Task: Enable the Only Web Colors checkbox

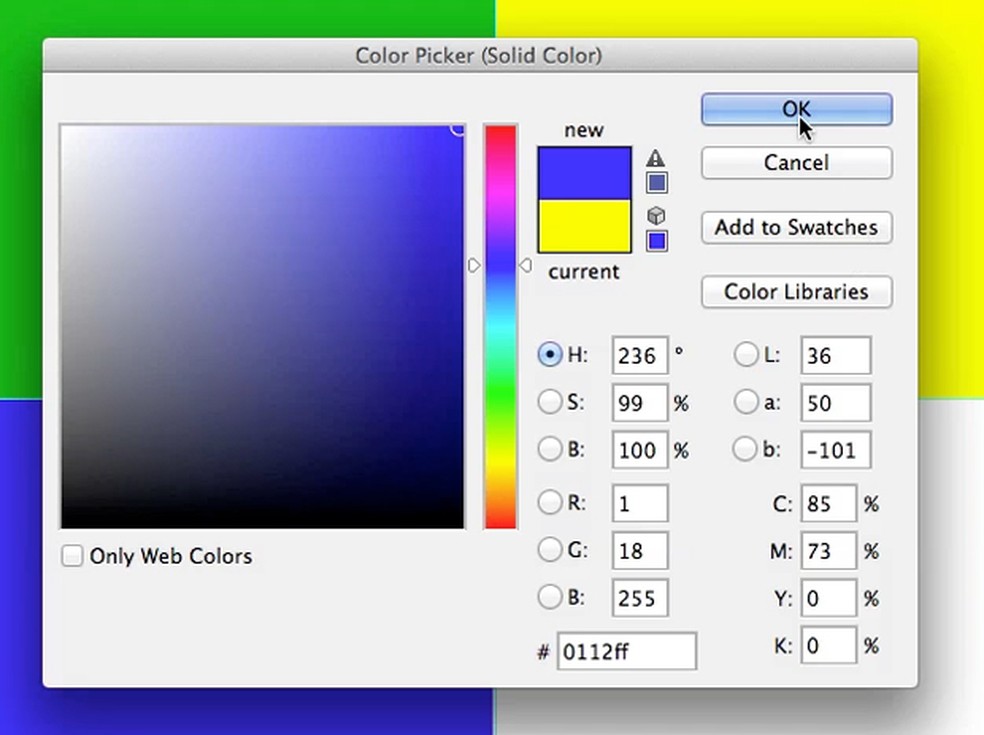Action: pos(72,555)
